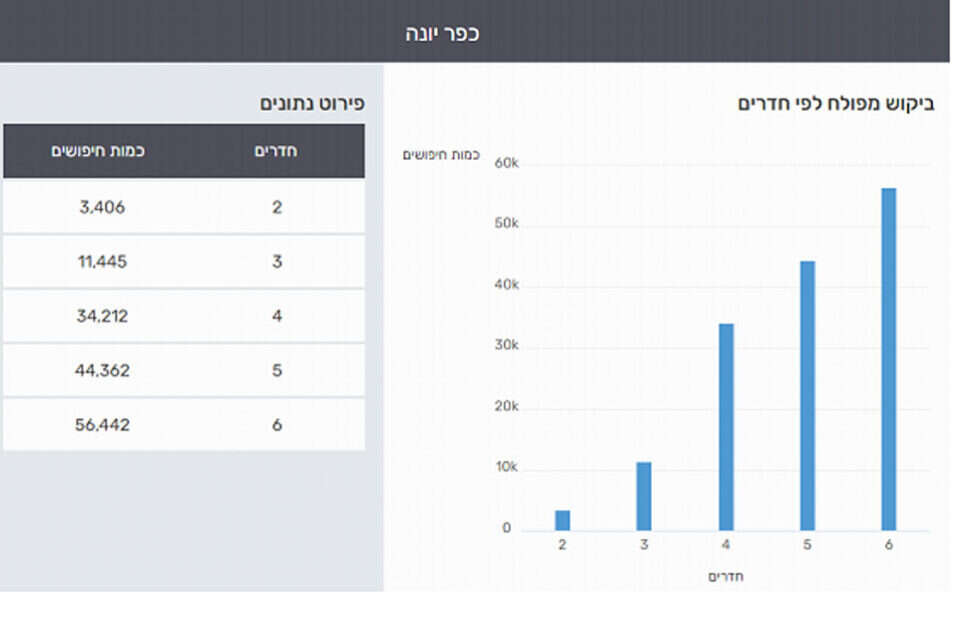Select the table row with 11,445 searches

coord(183,262)
